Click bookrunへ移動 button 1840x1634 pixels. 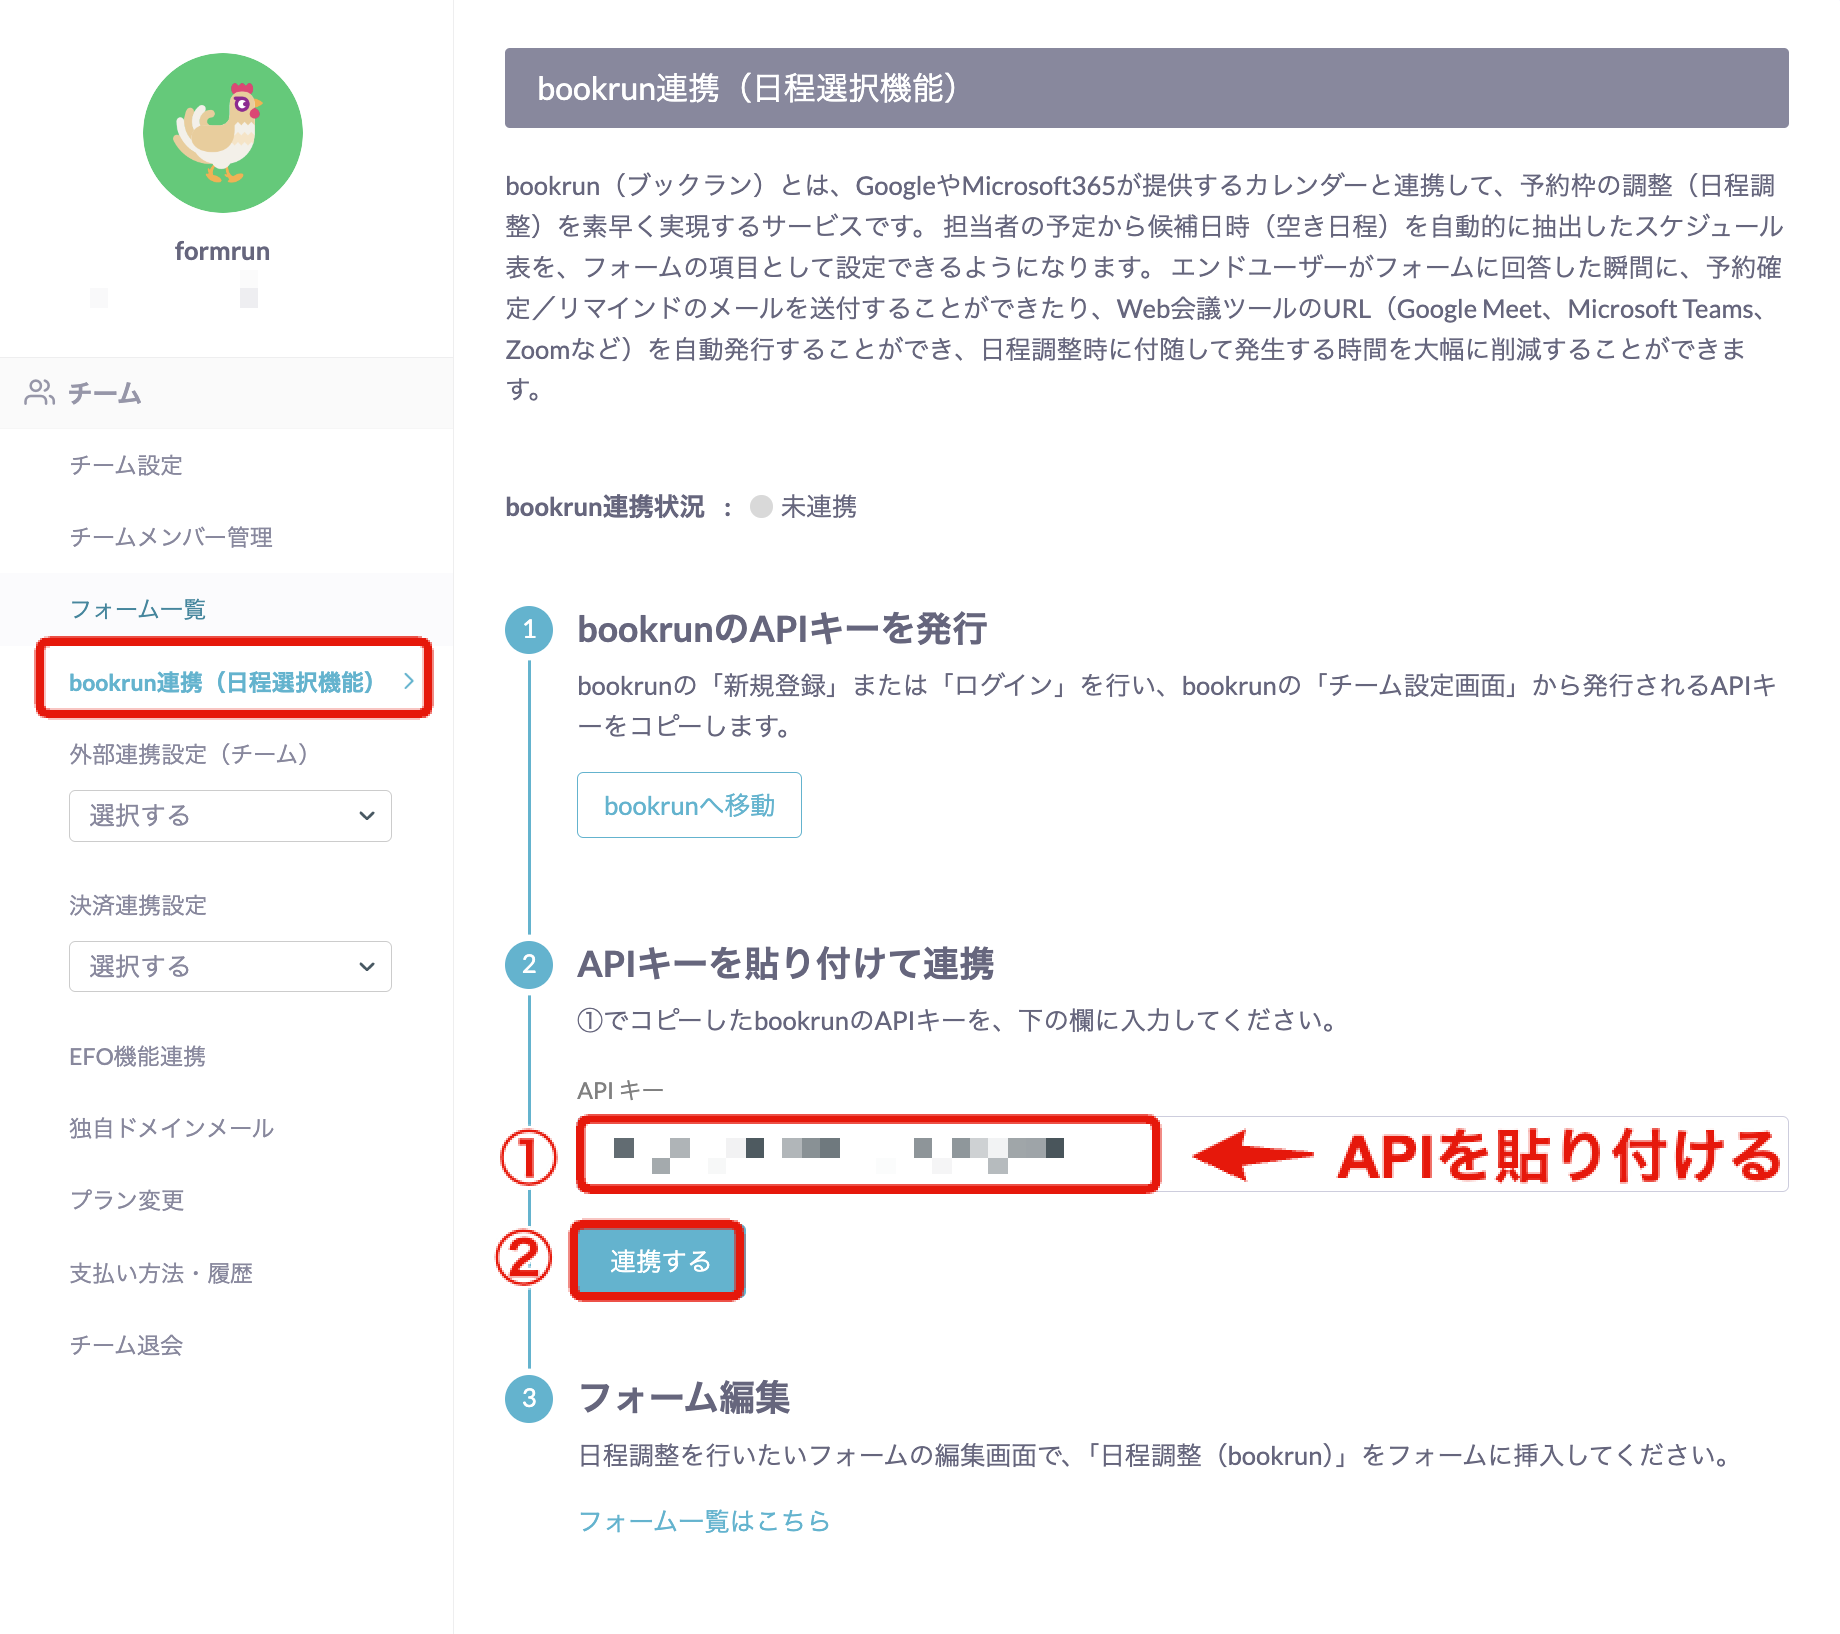[x=689, y=805]
